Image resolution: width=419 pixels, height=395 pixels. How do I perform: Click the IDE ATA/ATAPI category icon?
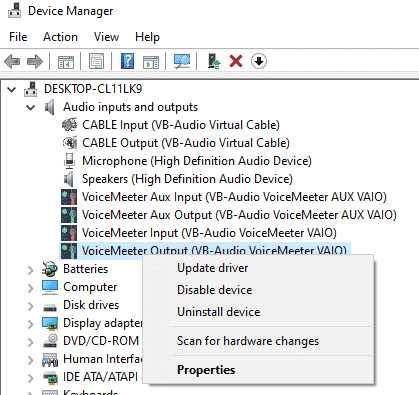[50, 378]
